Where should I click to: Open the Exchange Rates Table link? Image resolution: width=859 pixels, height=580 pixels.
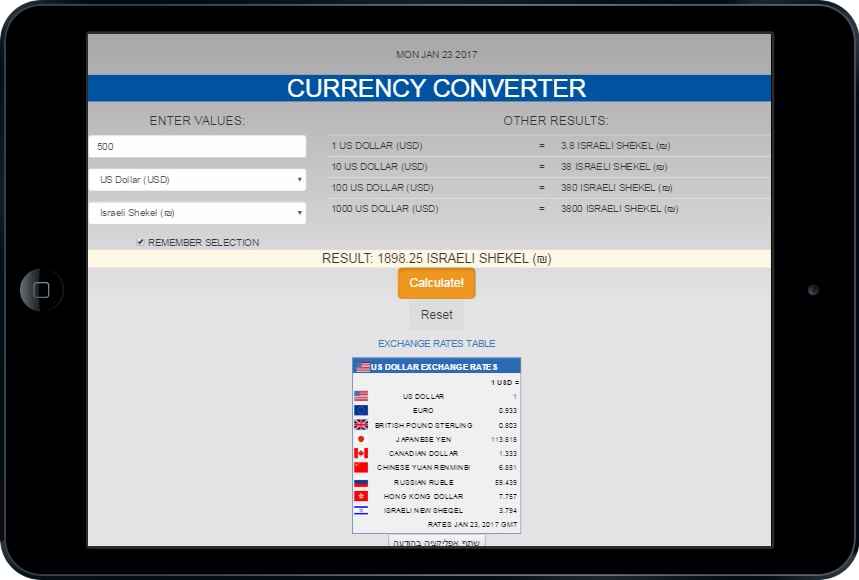click(x=437, y=343)
